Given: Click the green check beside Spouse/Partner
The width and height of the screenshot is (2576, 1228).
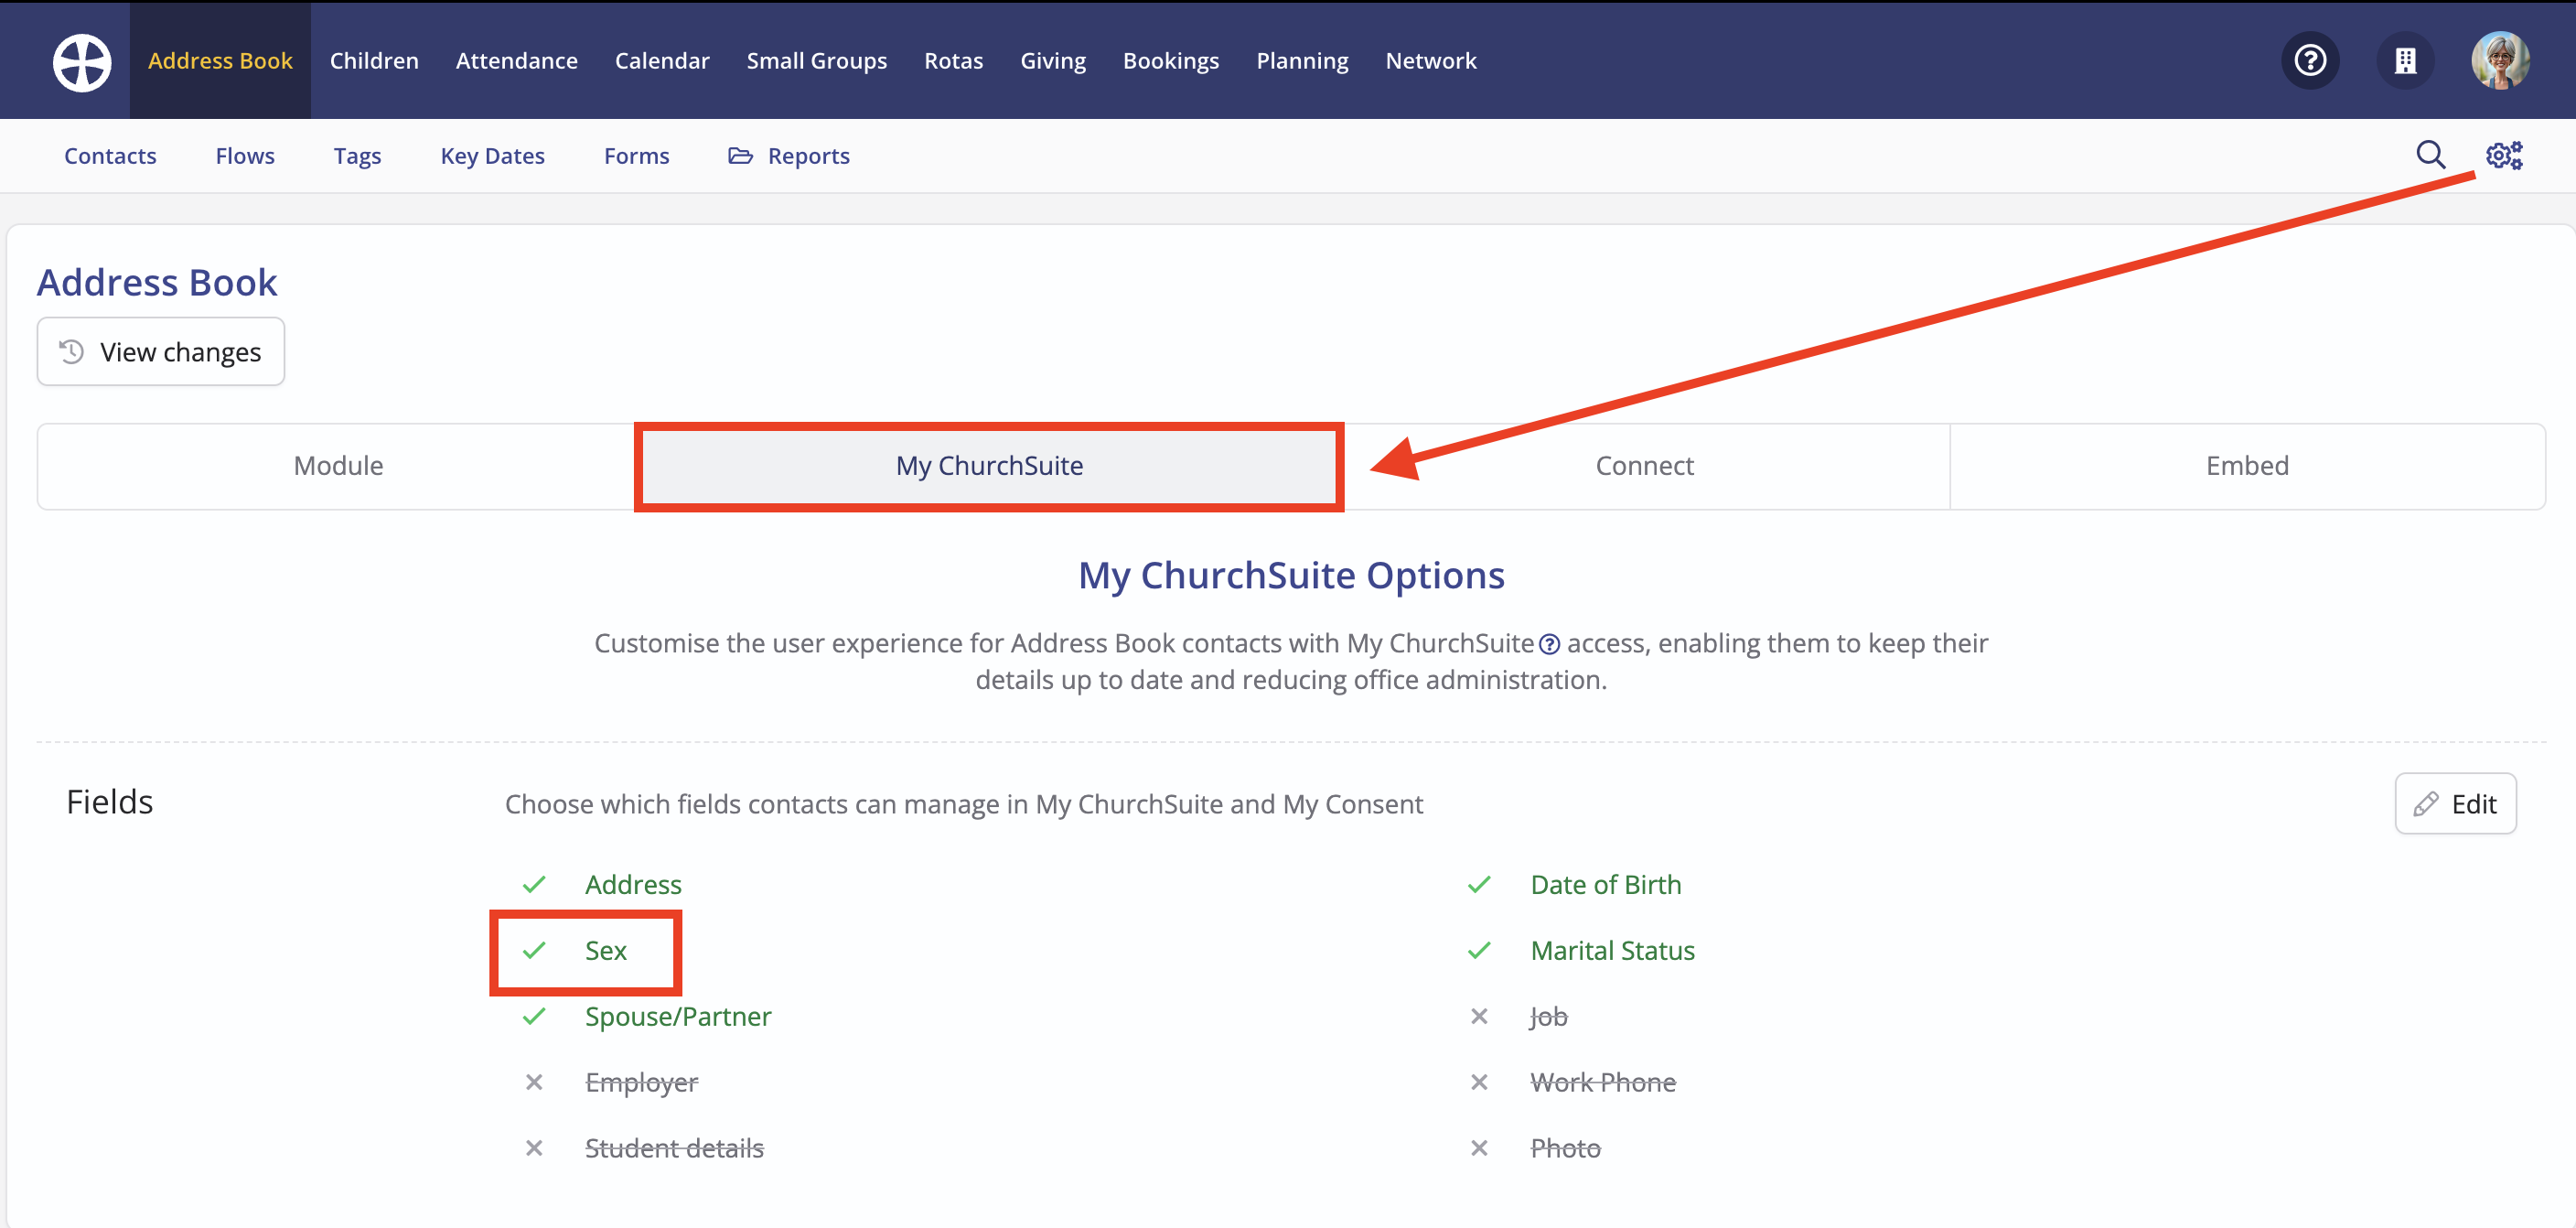Looking at the screenshot, I should pyautogui.click(x=534, y=1017).
